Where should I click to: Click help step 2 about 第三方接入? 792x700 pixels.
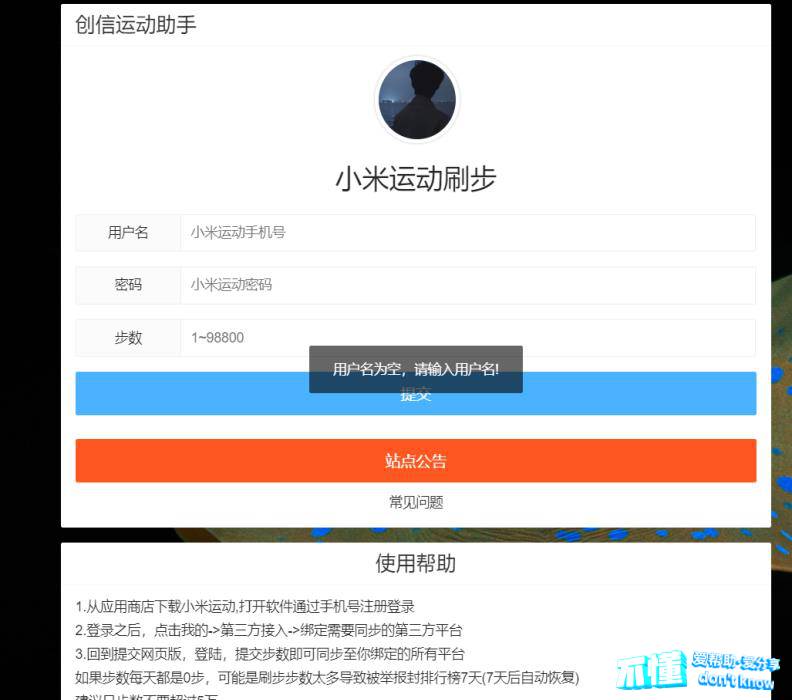tap(269, 630)
